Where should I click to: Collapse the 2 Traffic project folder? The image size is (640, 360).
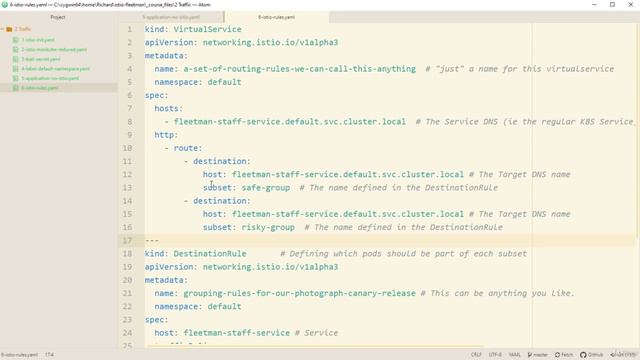(x=2, y=29)
